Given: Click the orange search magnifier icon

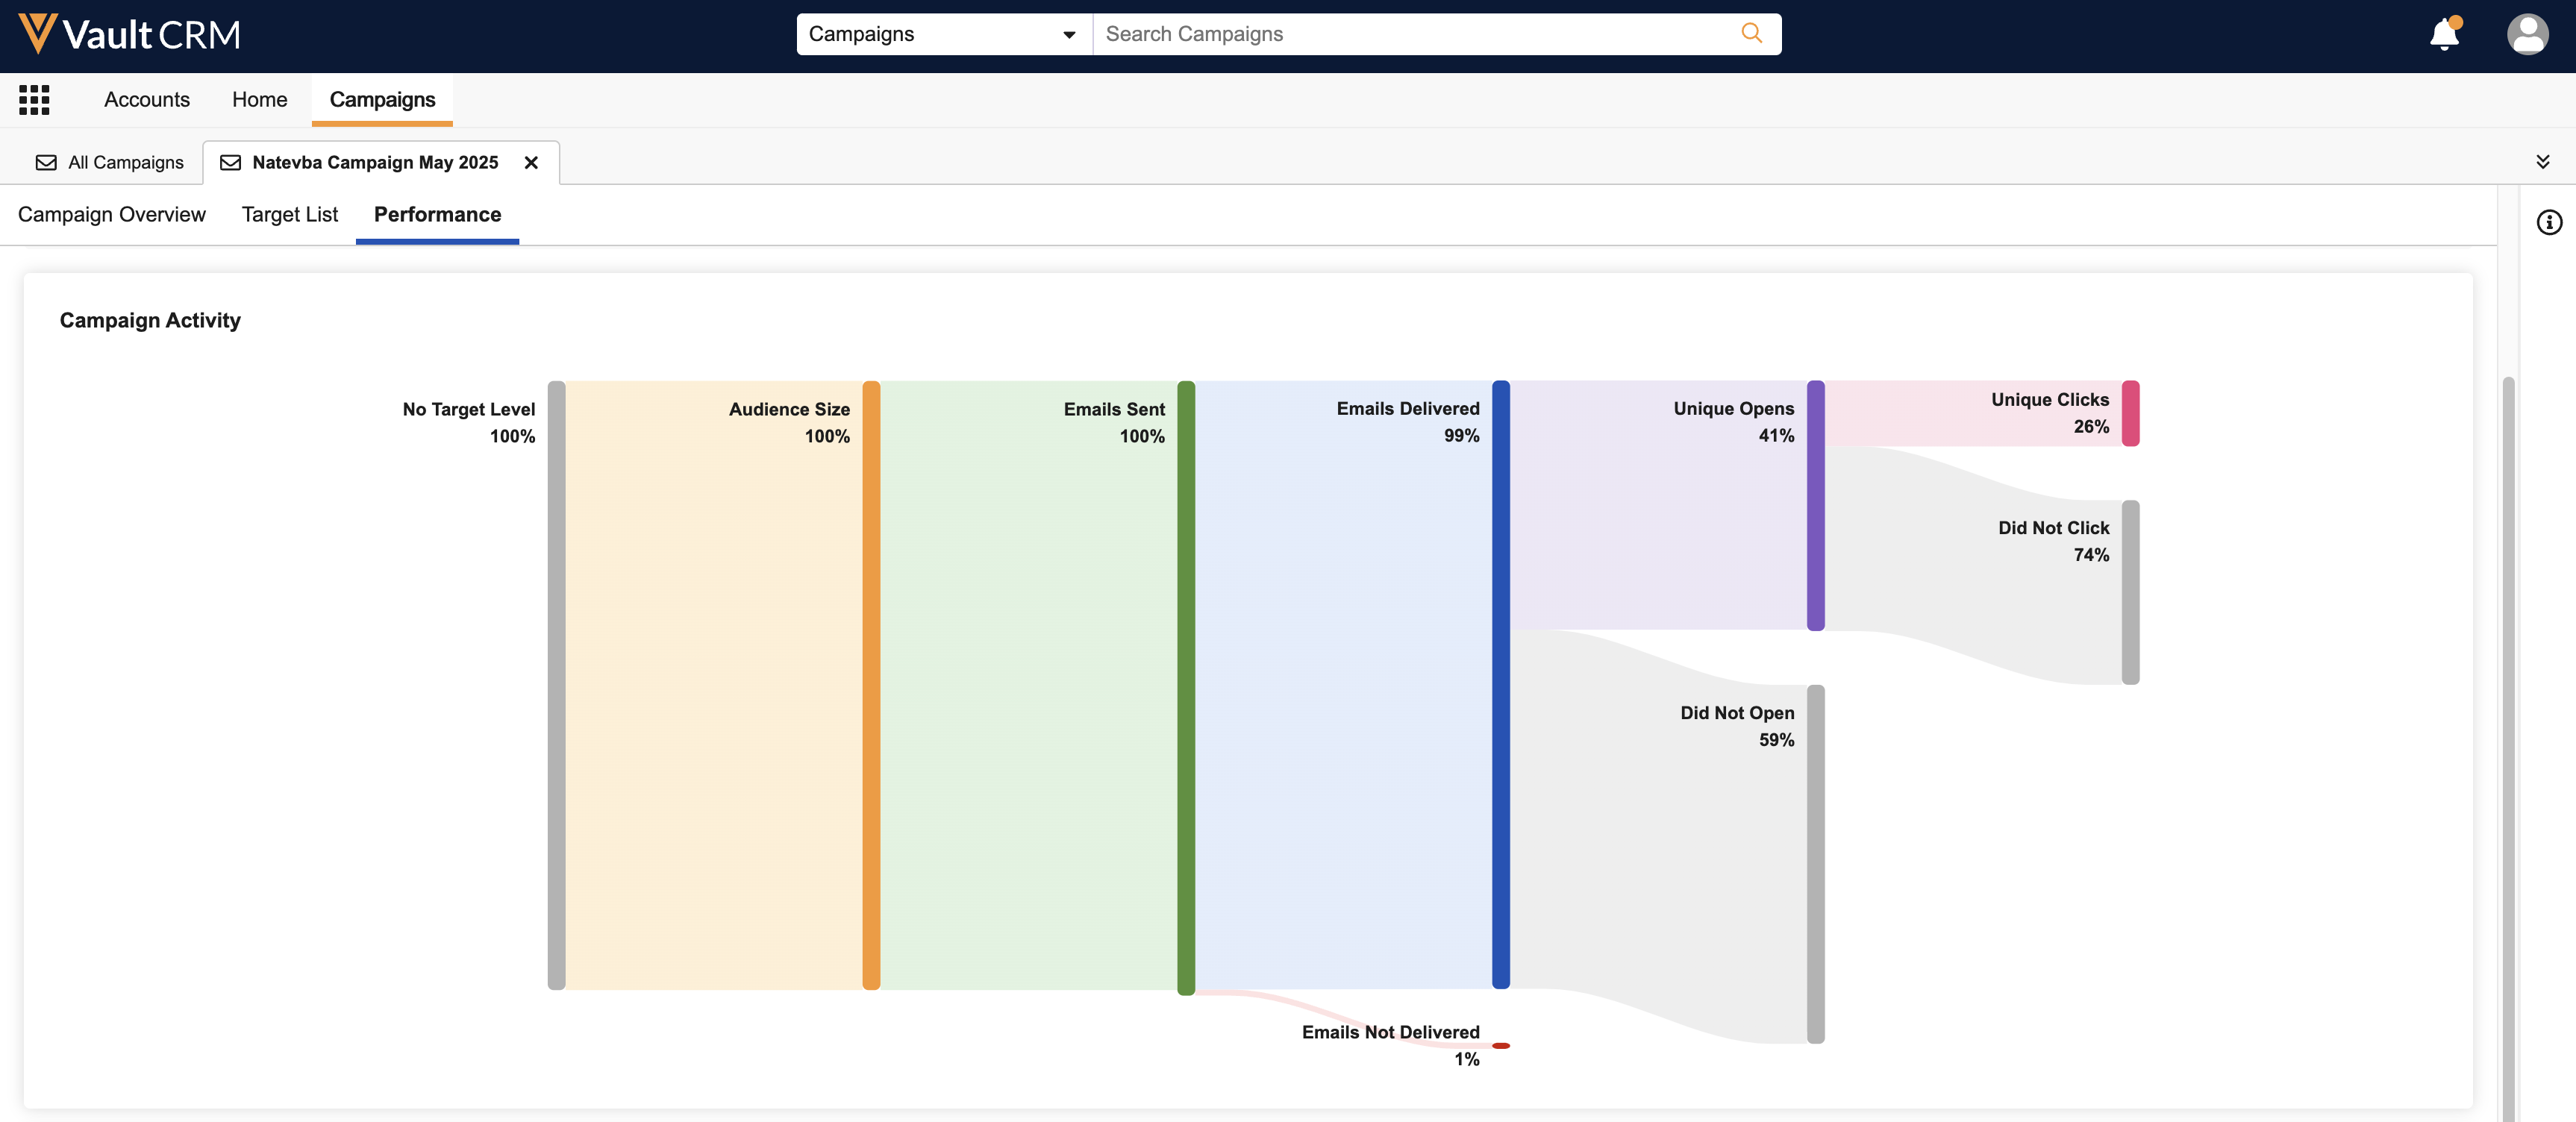Looking at the screenshot, I should [x=1751, y=34].
